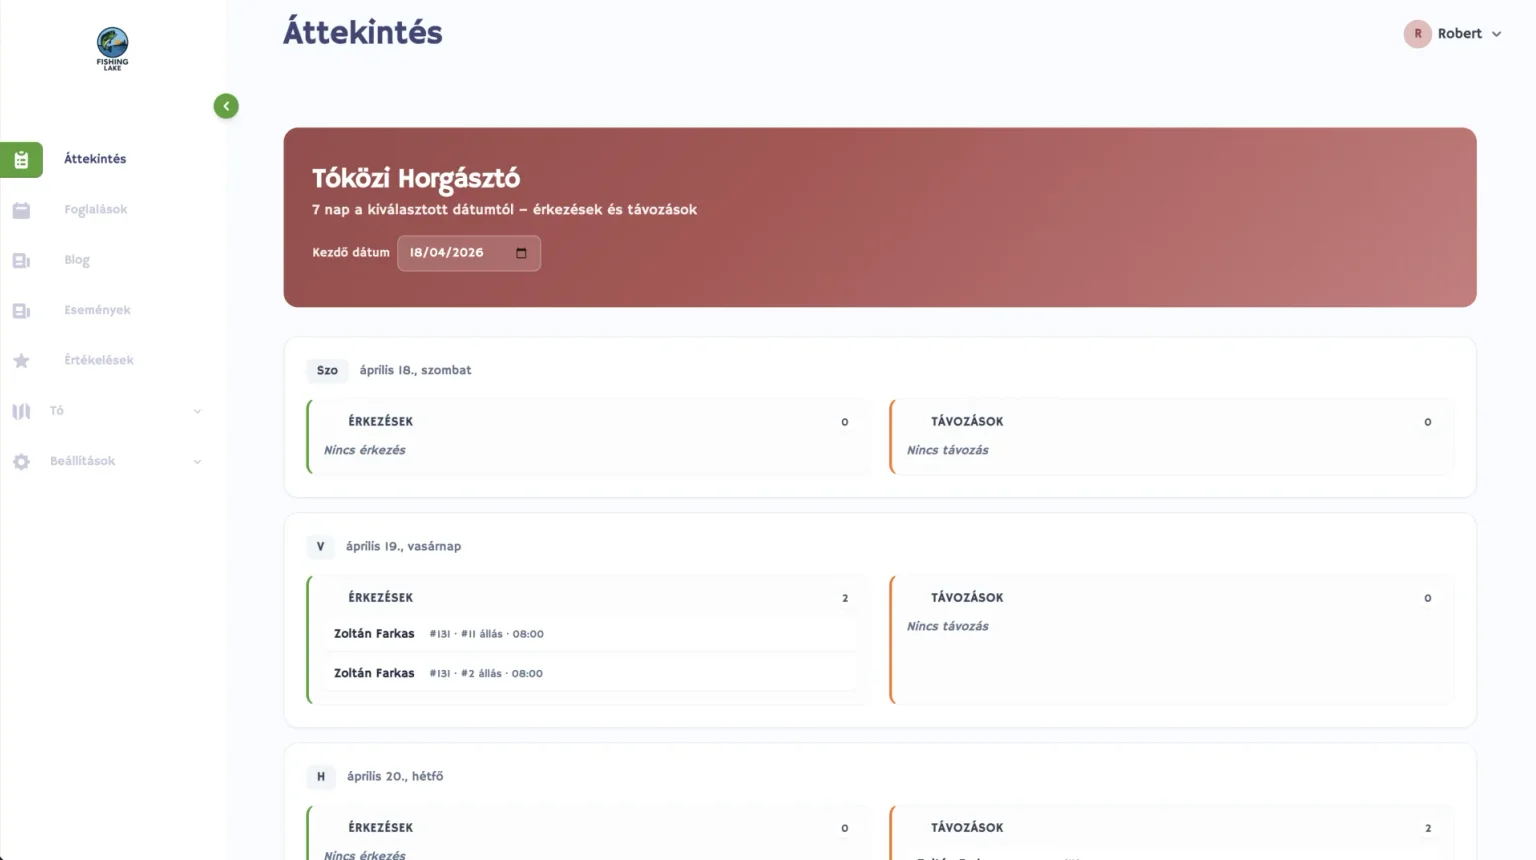Image resolution: width=1536 pixels, height=860 pixels.
Task: Expand the Beállítások submenu chevron
Action: (197, 462)
